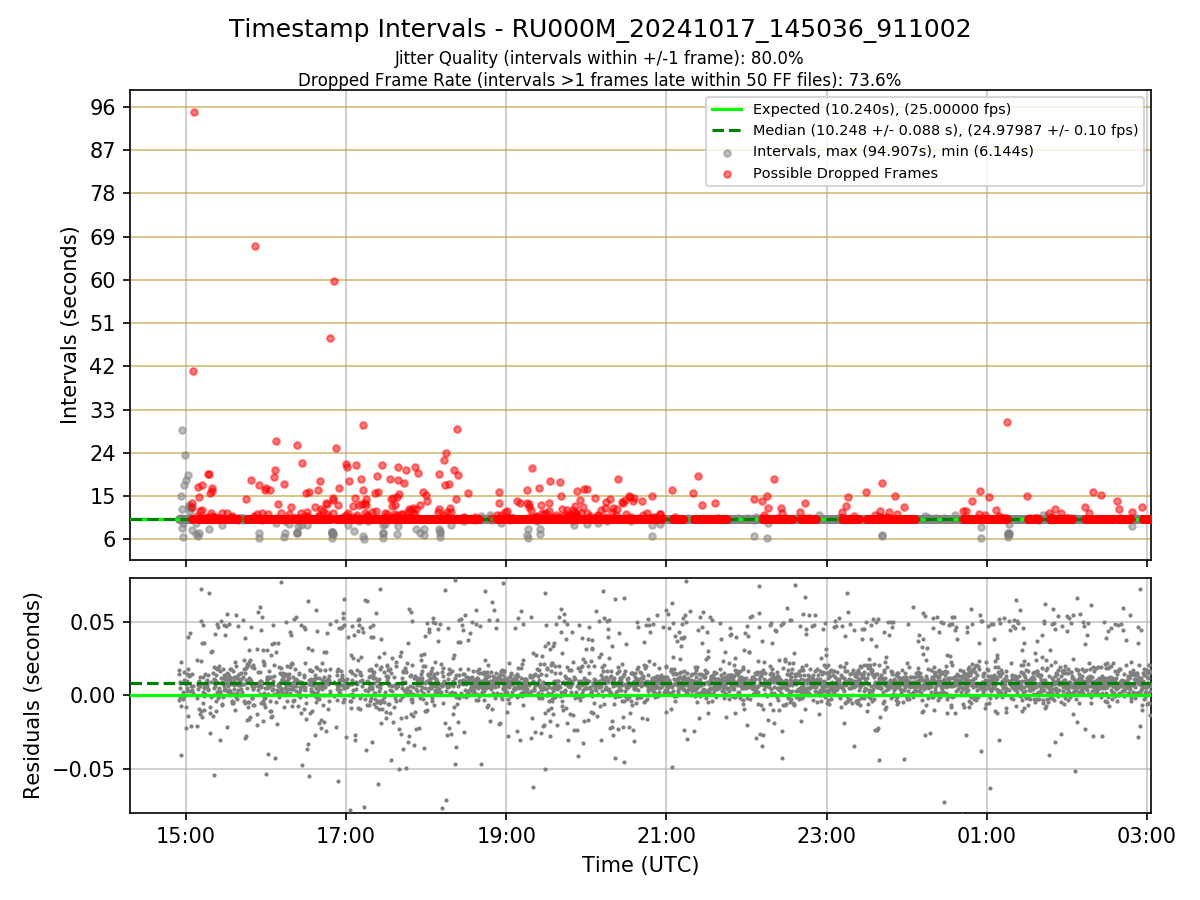The width and height of the screenshot is (1200, 900).
Task: Click the '87' y-axis tick label
Action: (x=104, y=150)
